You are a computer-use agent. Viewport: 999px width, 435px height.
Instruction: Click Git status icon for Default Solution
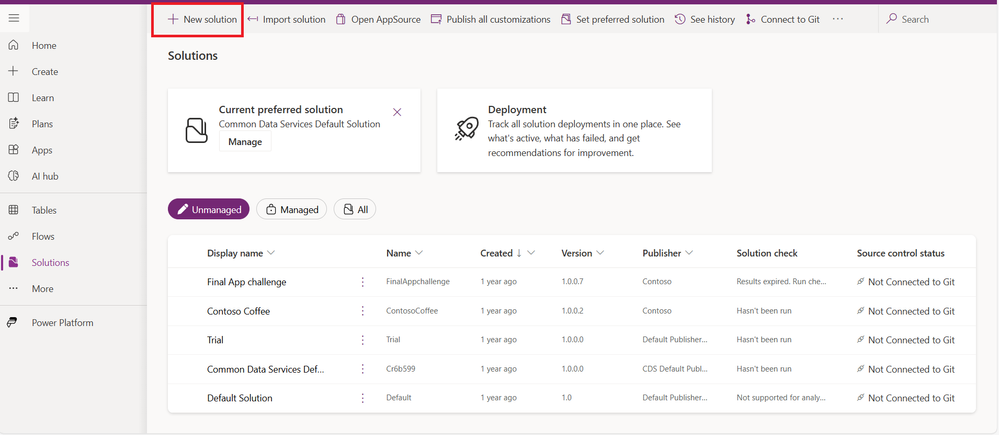(x=861, y=398)
